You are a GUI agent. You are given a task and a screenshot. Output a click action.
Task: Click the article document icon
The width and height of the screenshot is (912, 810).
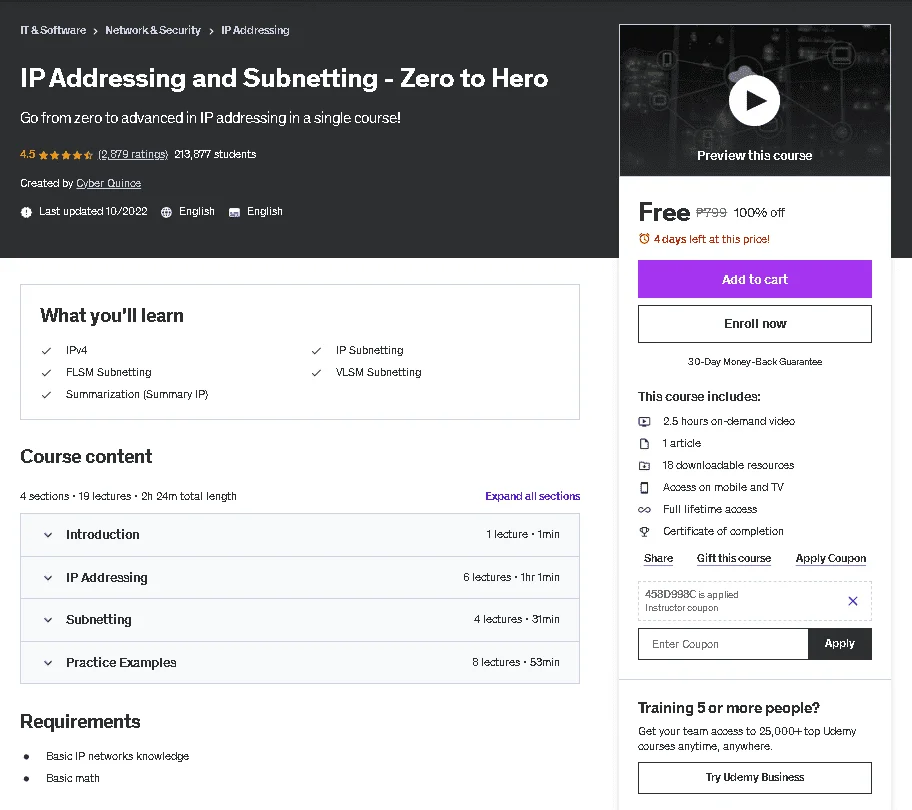coord(644,444)
